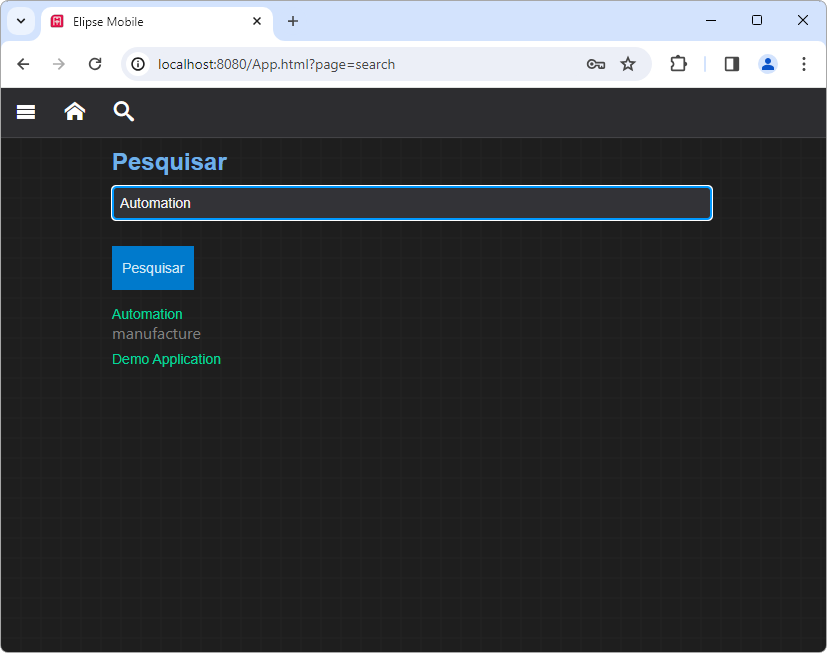Toggle the browser side panel
The image size is (827, 653).
(x=732, y=64)
